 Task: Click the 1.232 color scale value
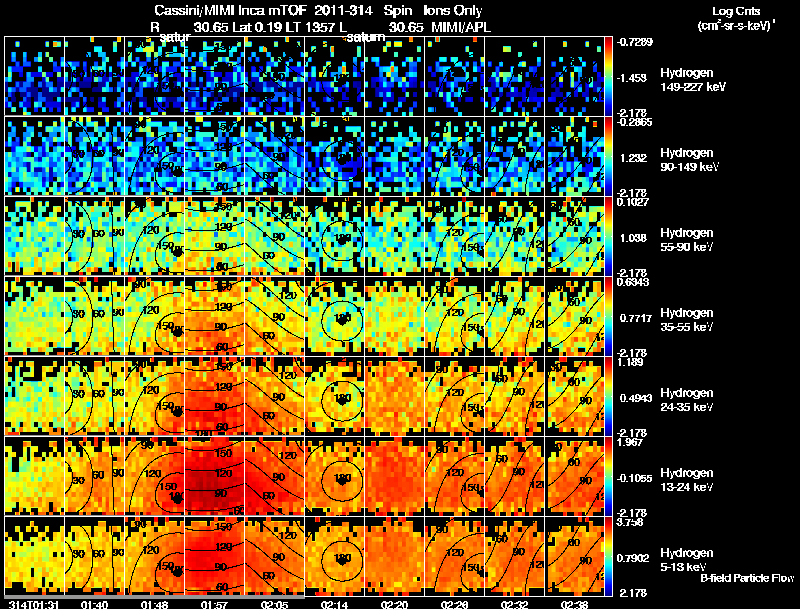click(x=633, y=158)
